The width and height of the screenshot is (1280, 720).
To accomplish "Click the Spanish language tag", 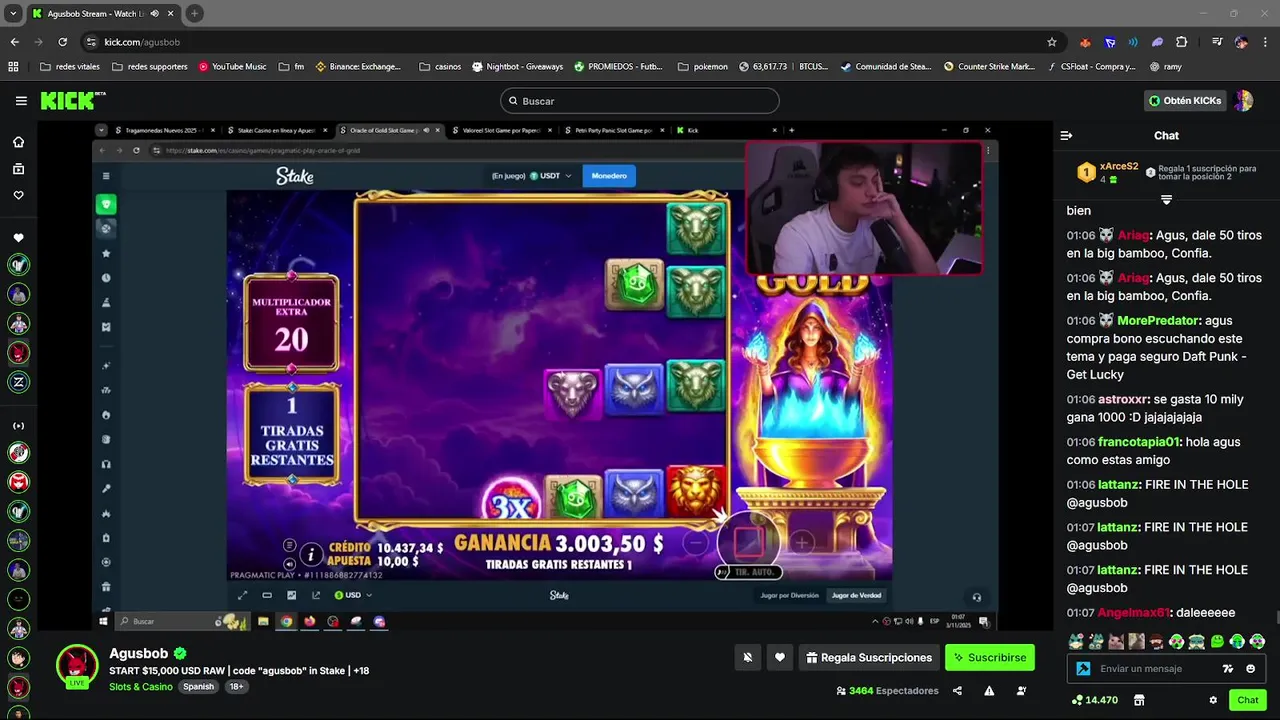I will click(x=198, y=687).
